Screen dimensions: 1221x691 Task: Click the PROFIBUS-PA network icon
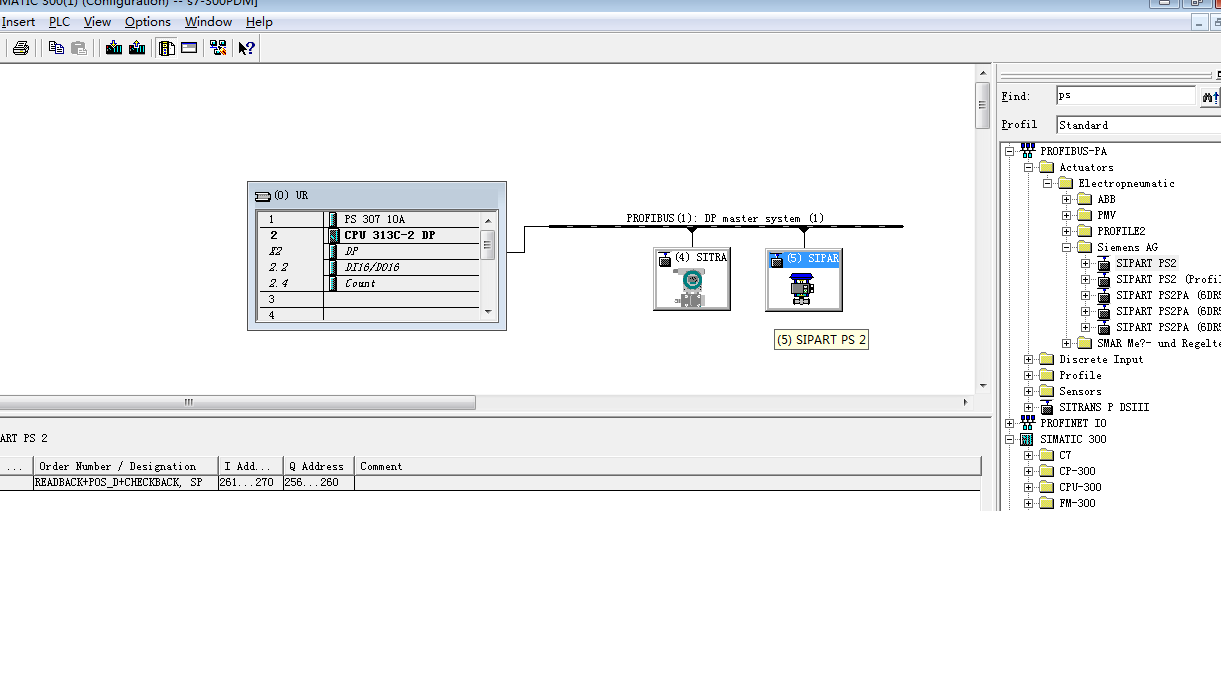(x=1027, y=151)
